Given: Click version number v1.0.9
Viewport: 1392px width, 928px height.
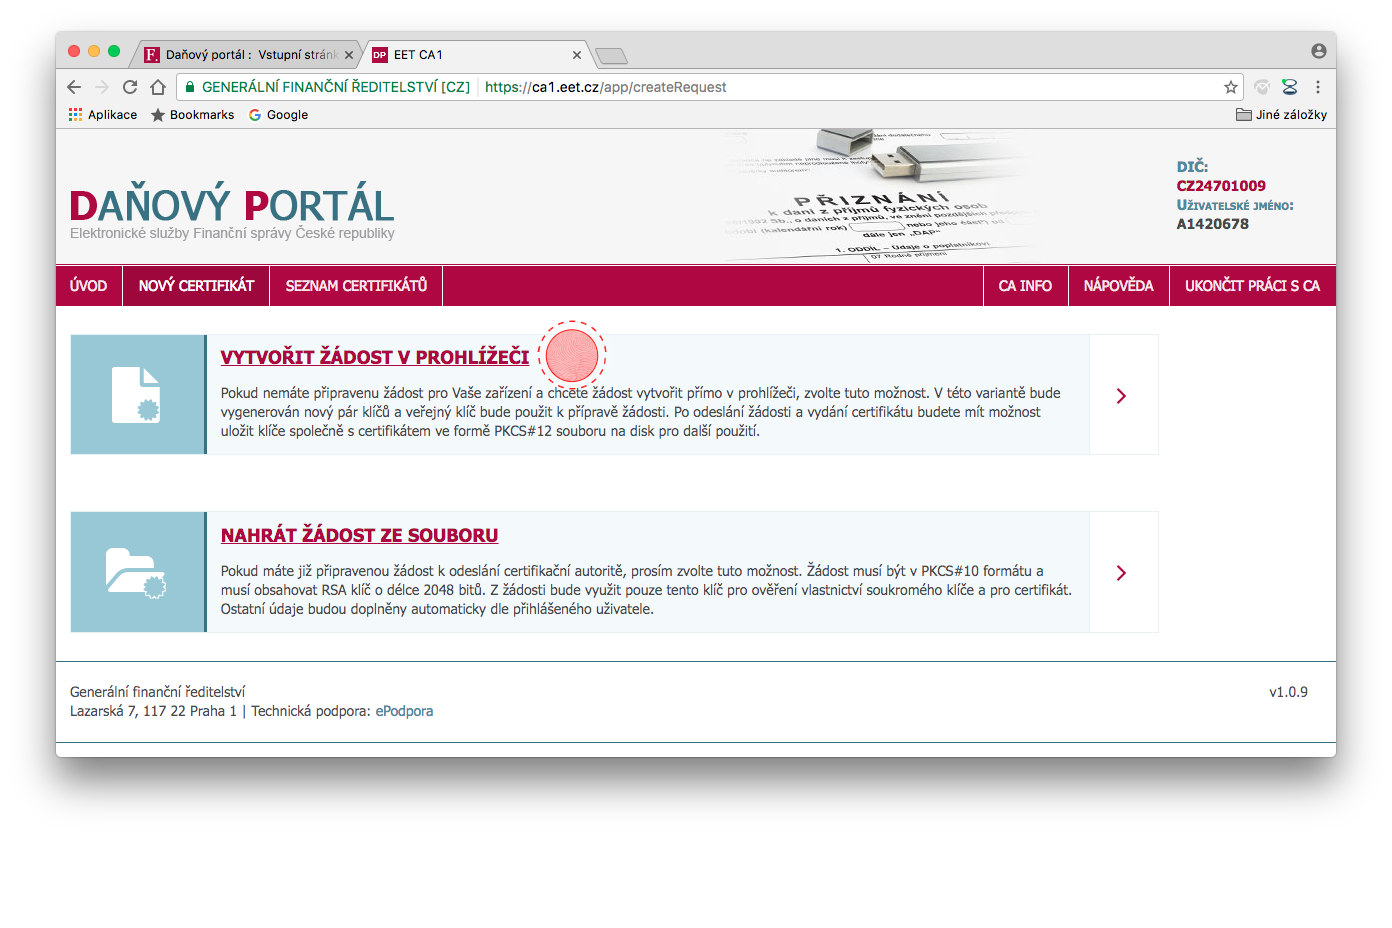Looking at the screenshot, I should tap(1288, 692).
